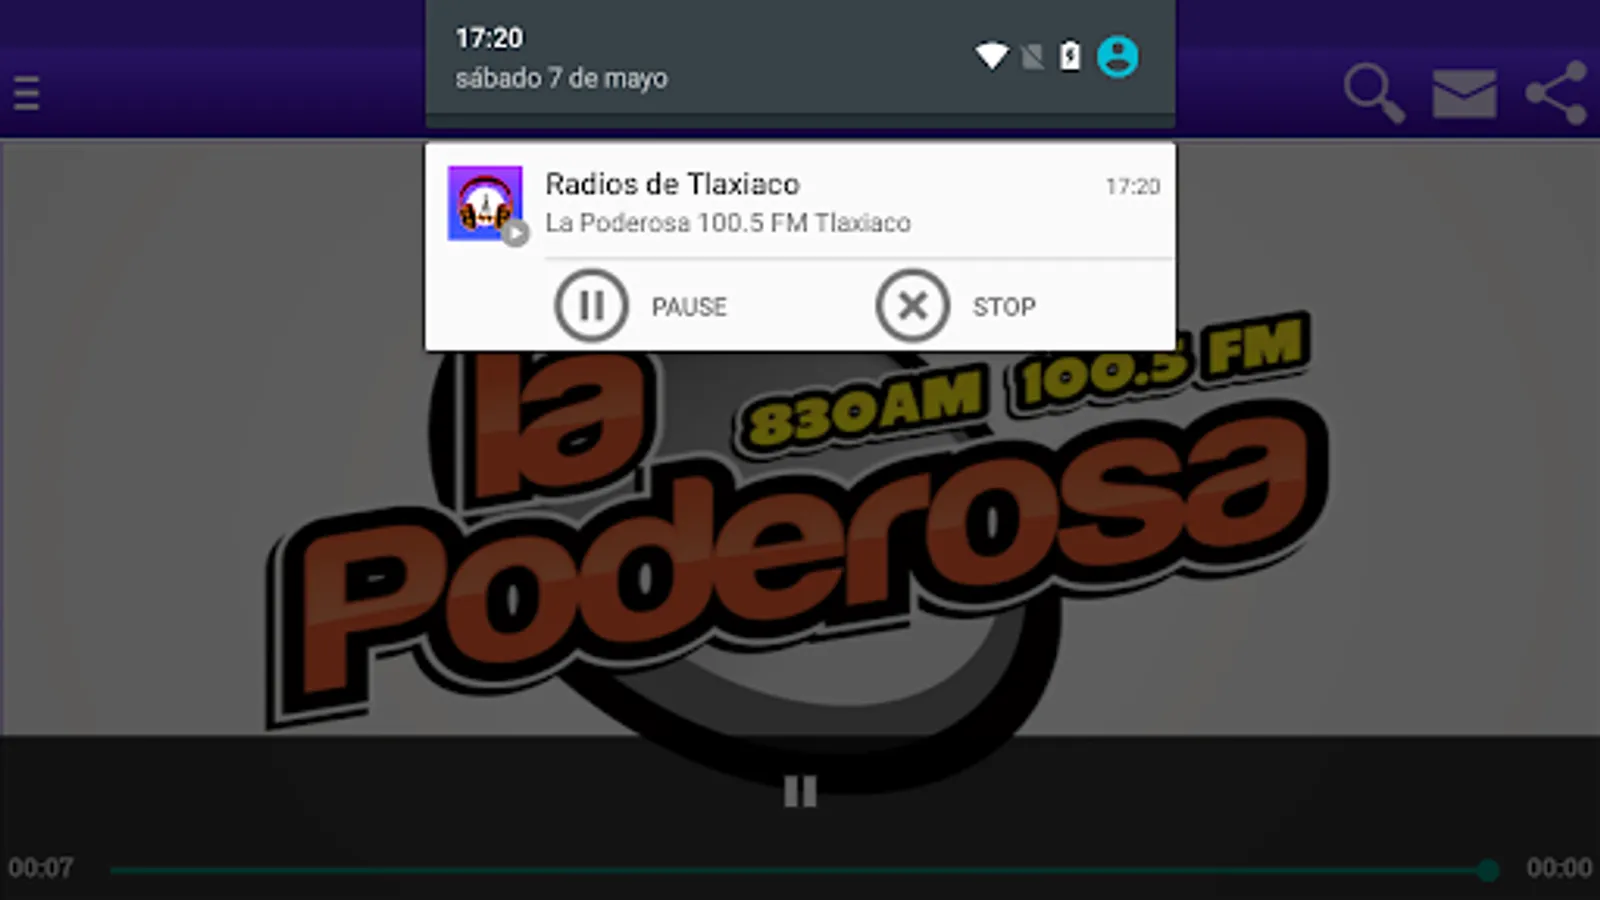The width and height of the screenshot is (1600, 900).
Task: Tap the no-SIM signal icon
Action: pyautogui.click(x=1032, y=56)
